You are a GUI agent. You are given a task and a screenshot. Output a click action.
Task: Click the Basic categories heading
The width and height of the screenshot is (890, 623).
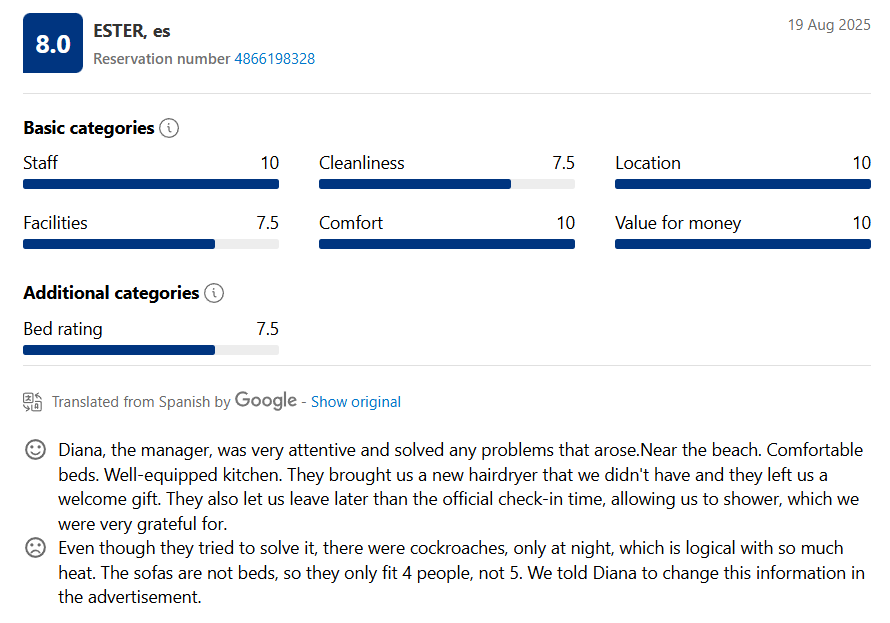pos(88,128)
